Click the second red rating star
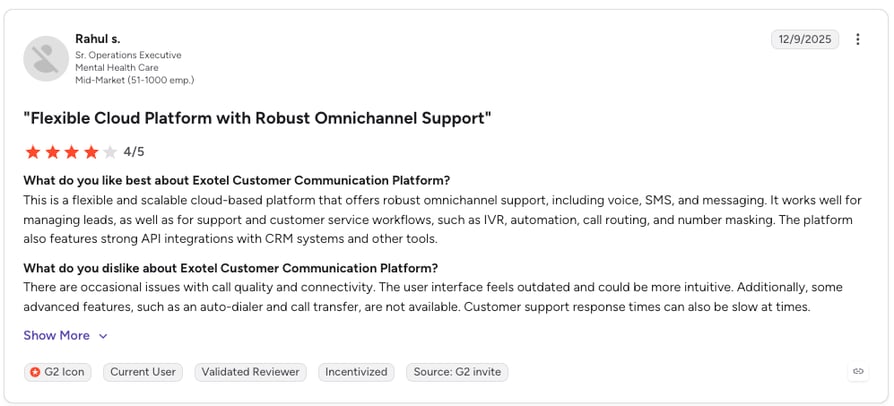 [52, 152]
